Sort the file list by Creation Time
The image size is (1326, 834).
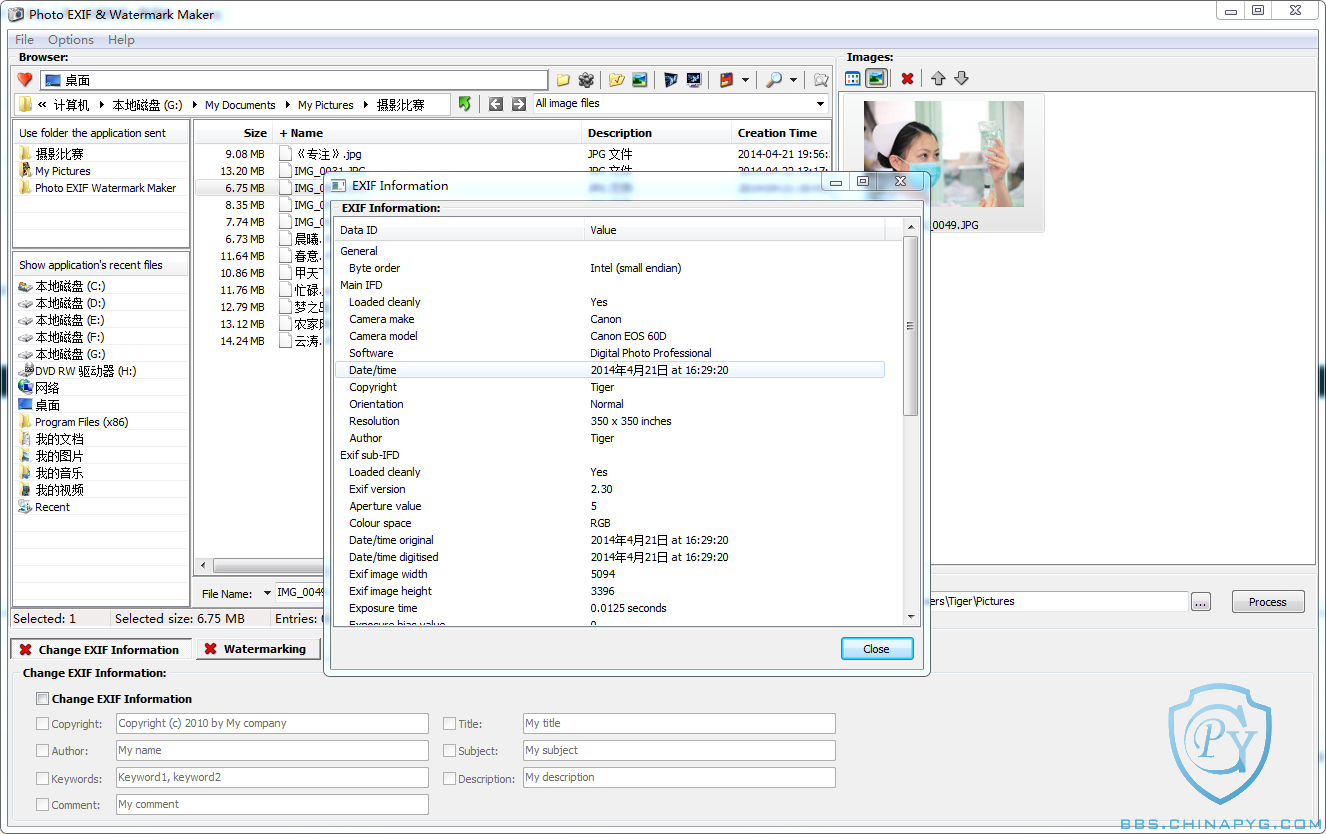click(x=781, y=133)
